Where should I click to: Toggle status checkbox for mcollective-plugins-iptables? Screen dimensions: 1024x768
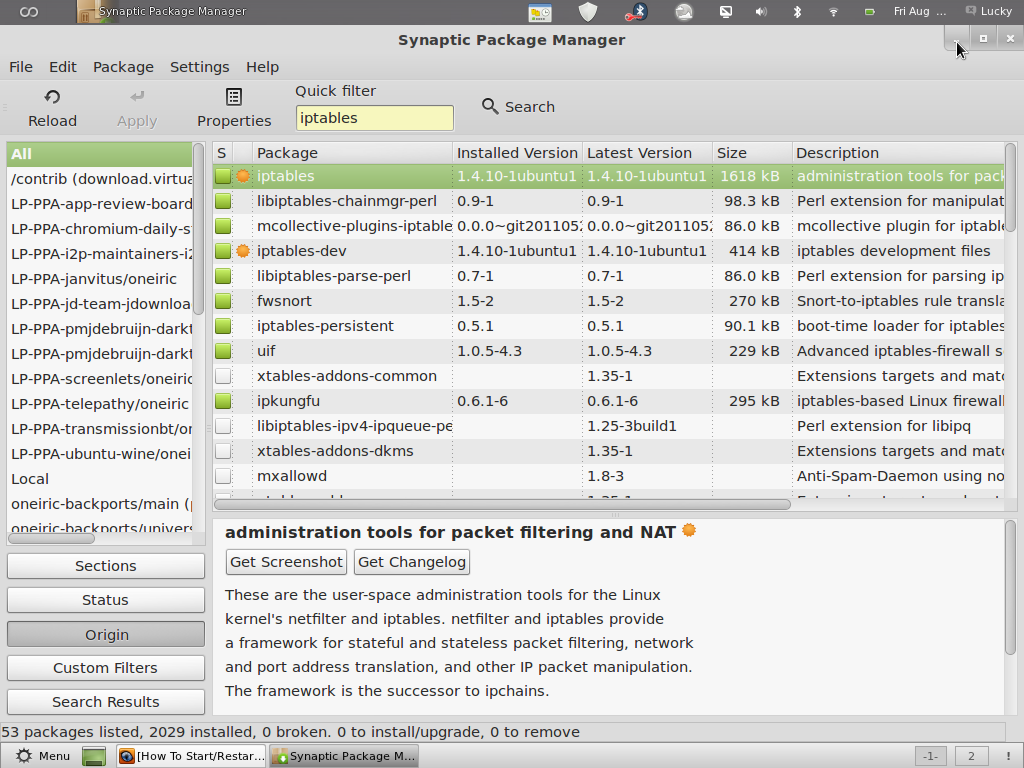pos(223,226)
